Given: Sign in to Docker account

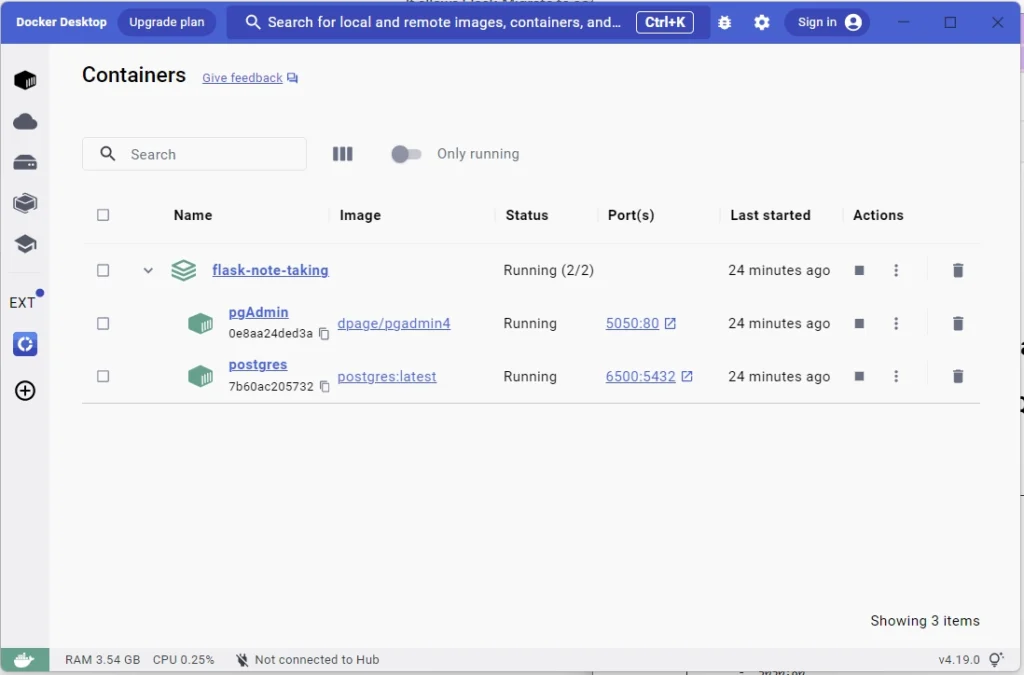Looking at the screenshot, I should pyautogui.click(x=827, y=22).
